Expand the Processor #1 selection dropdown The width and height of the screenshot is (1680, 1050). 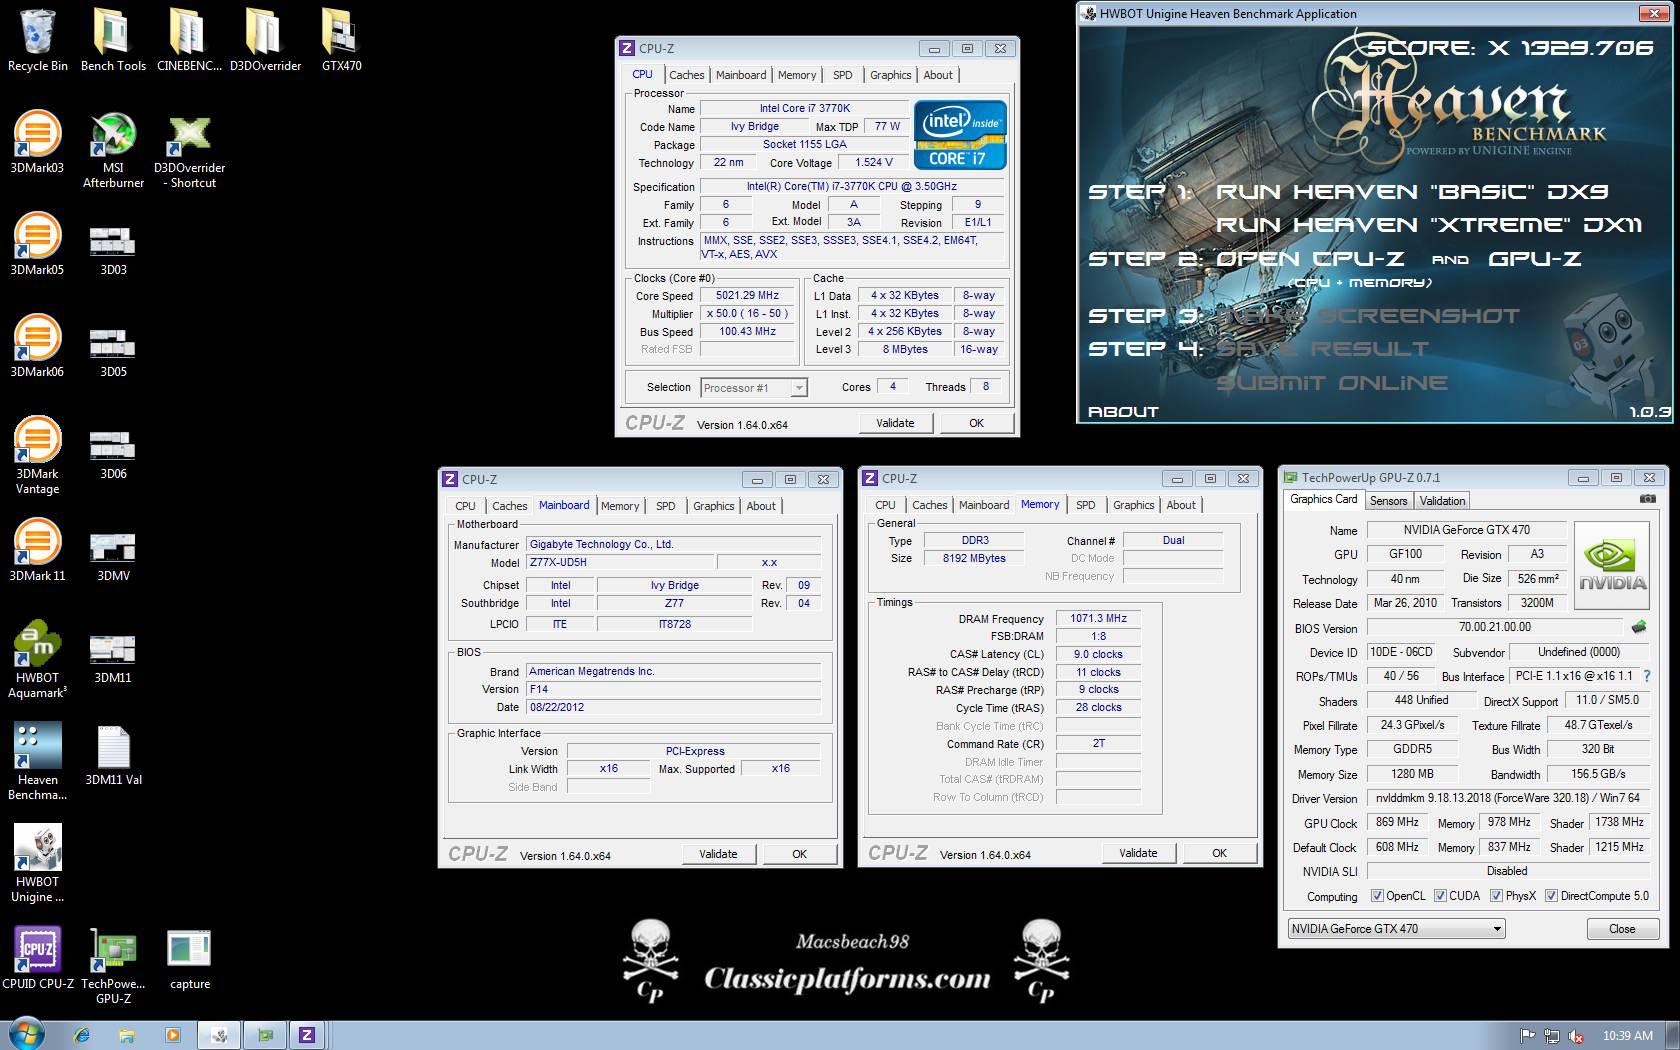tap(799, 388)
